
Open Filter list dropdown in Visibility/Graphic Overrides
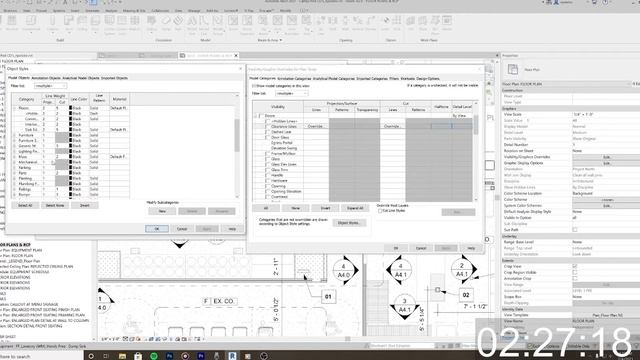coord(291,93)
